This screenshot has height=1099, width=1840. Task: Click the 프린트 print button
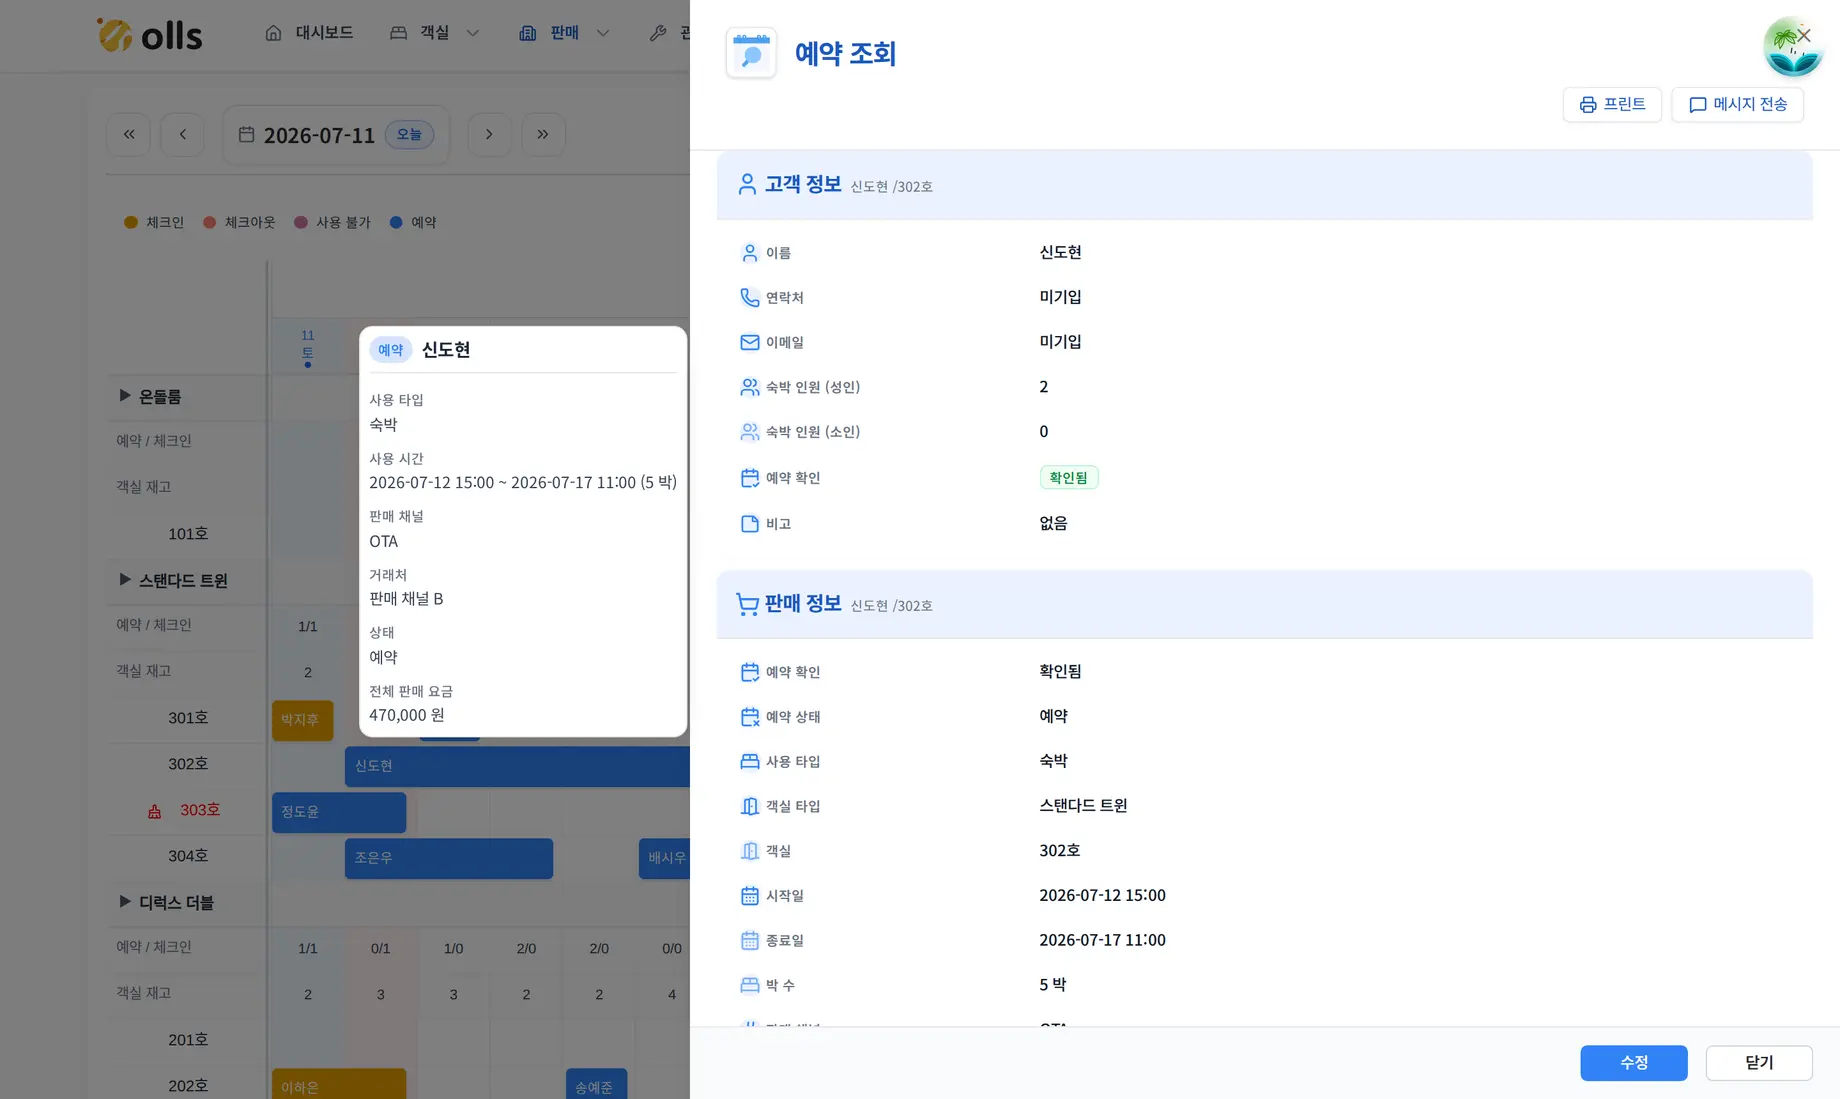coord(1612,104)
